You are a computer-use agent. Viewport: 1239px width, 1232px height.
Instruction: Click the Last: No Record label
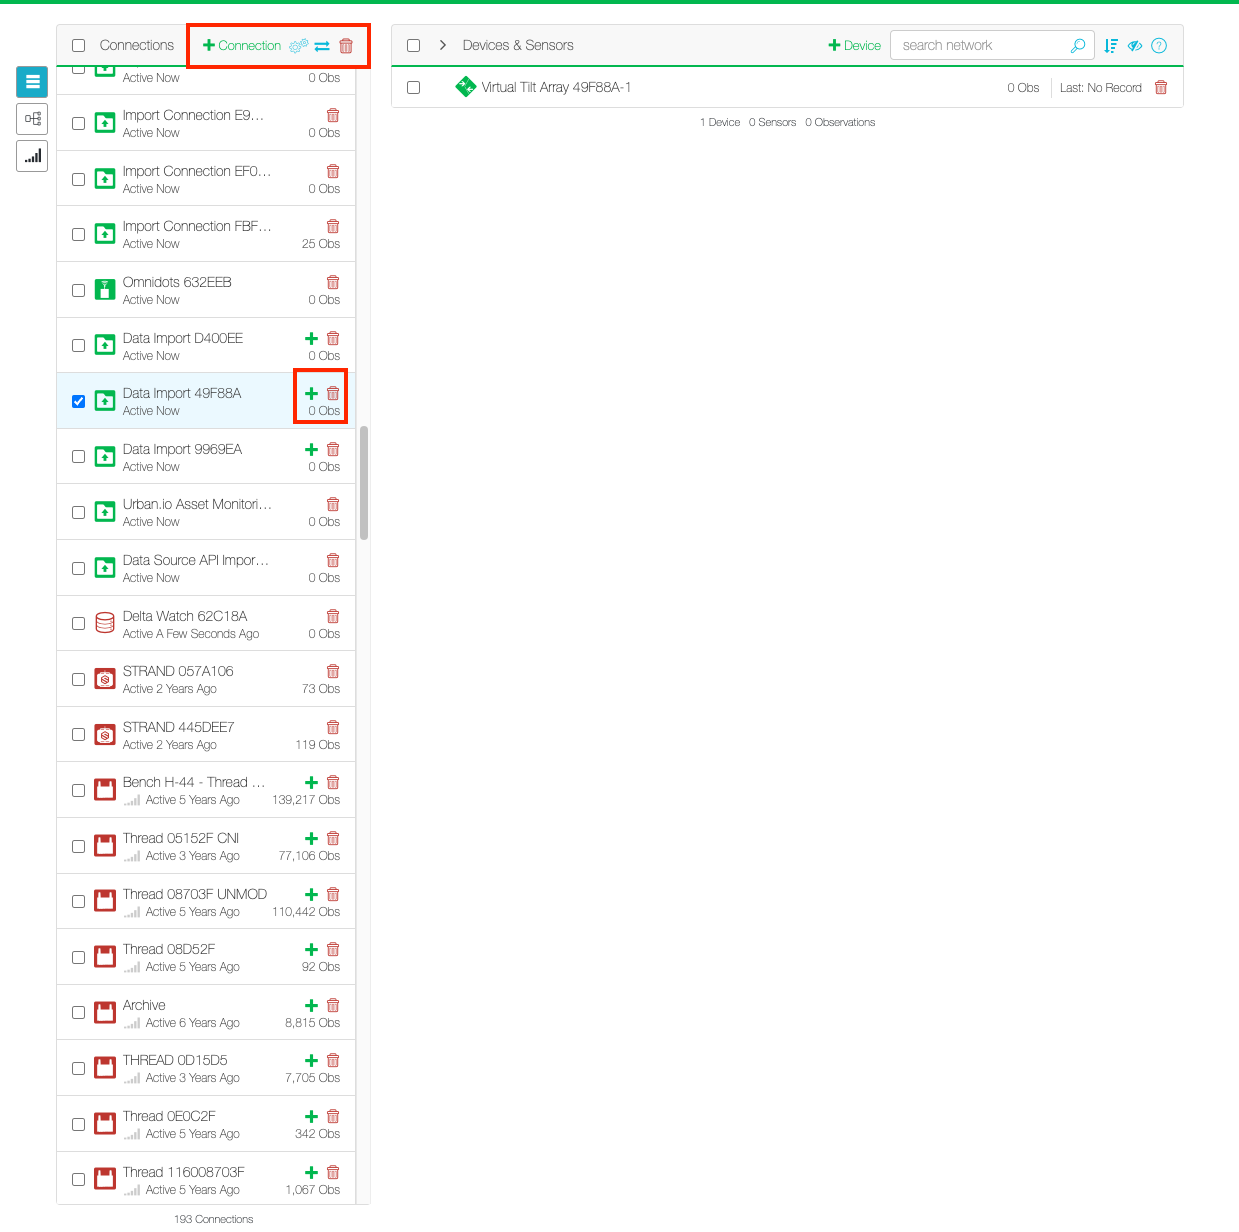[x=1101, y=88]
